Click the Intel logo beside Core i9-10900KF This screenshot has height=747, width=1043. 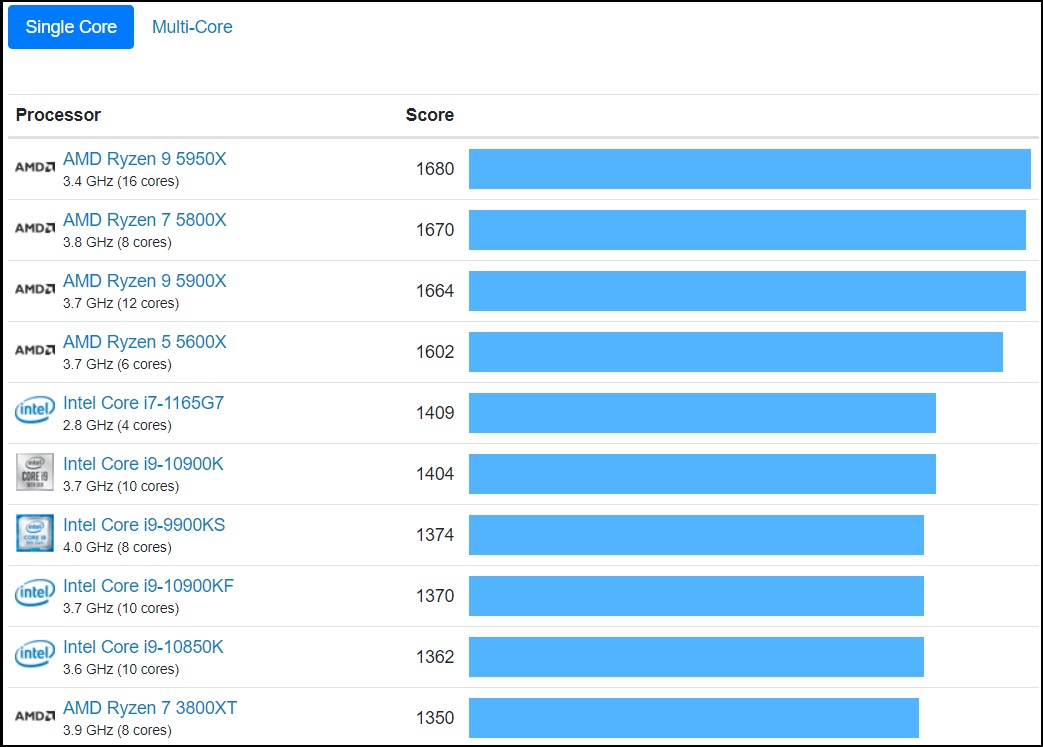click(x=35, y=593)
